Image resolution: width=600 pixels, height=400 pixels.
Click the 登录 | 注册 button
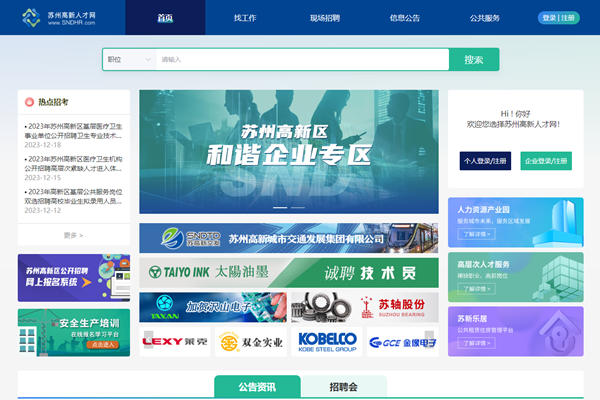coord(558,18)
